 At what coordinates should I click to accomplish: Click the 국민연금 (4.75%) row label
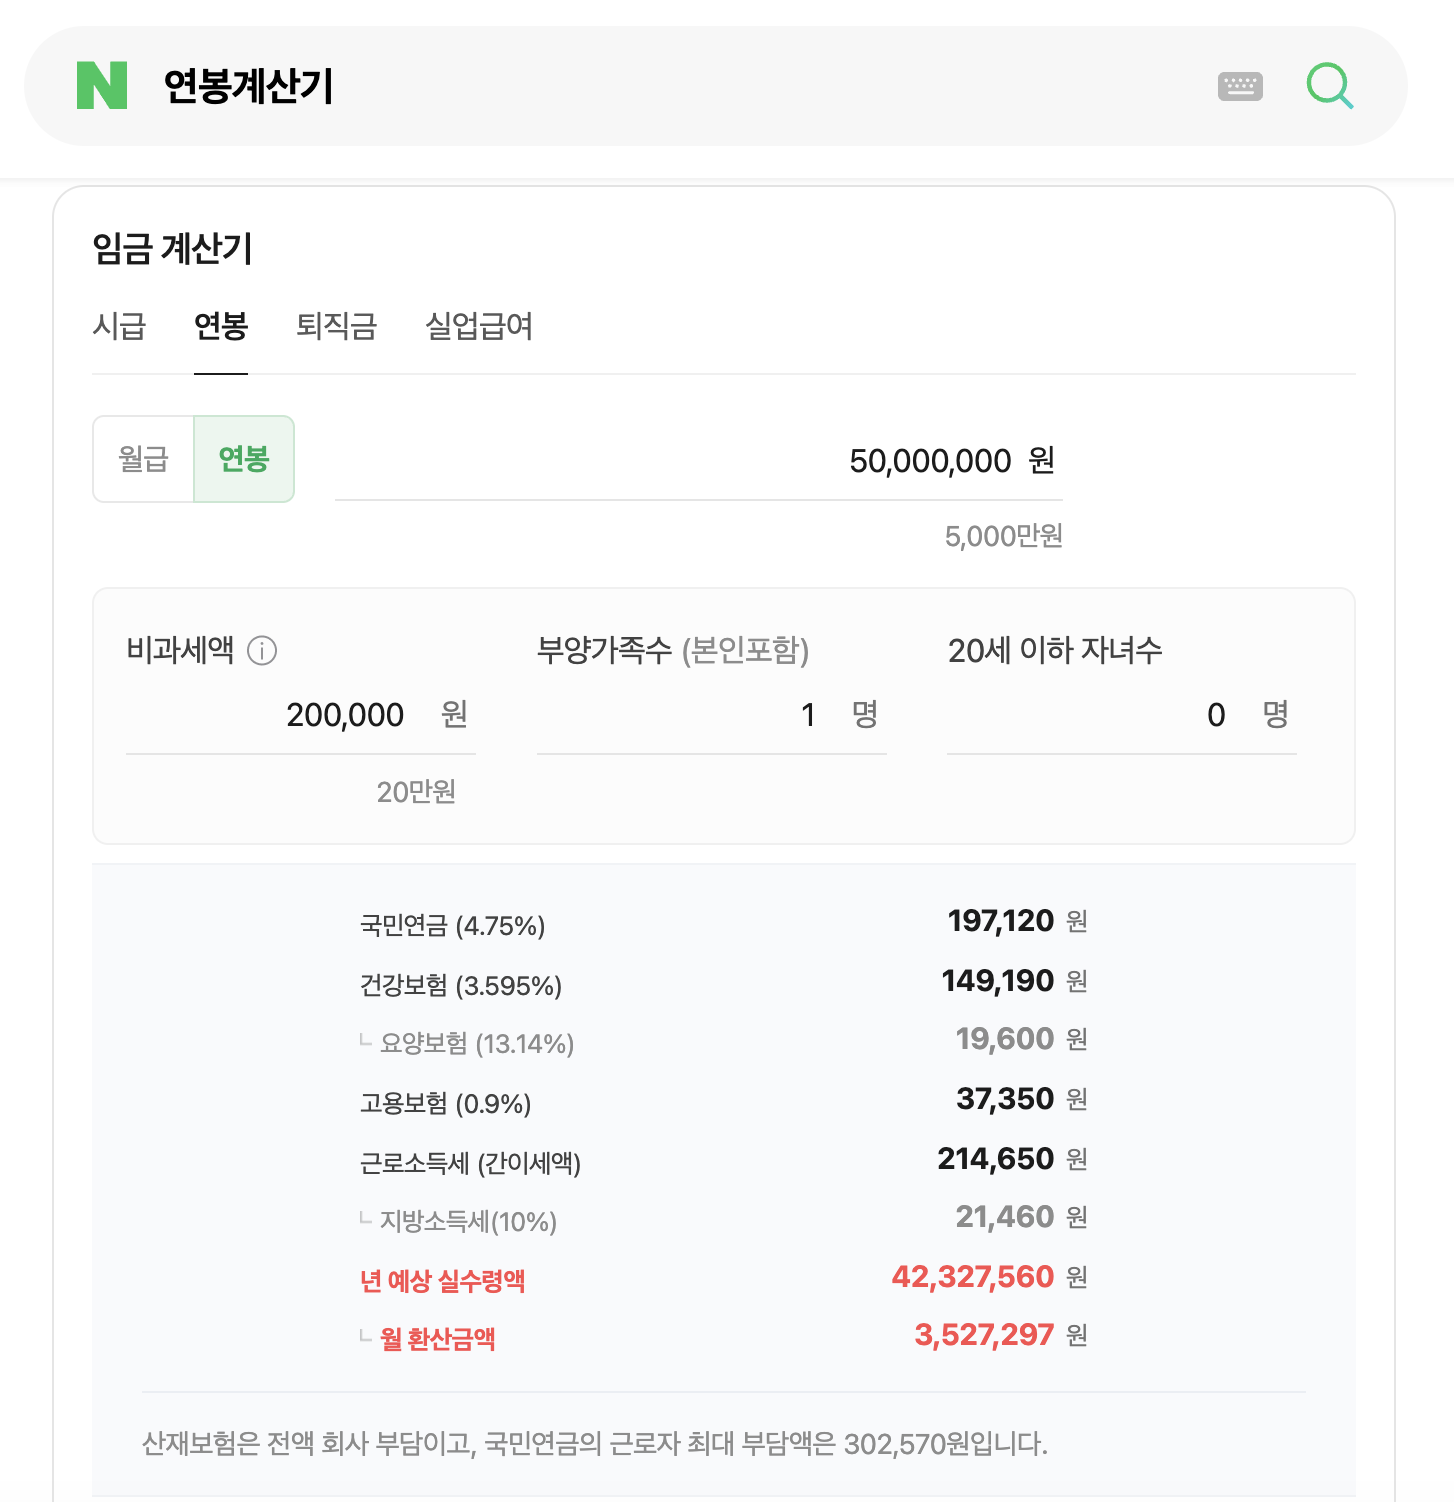[452, 926]
